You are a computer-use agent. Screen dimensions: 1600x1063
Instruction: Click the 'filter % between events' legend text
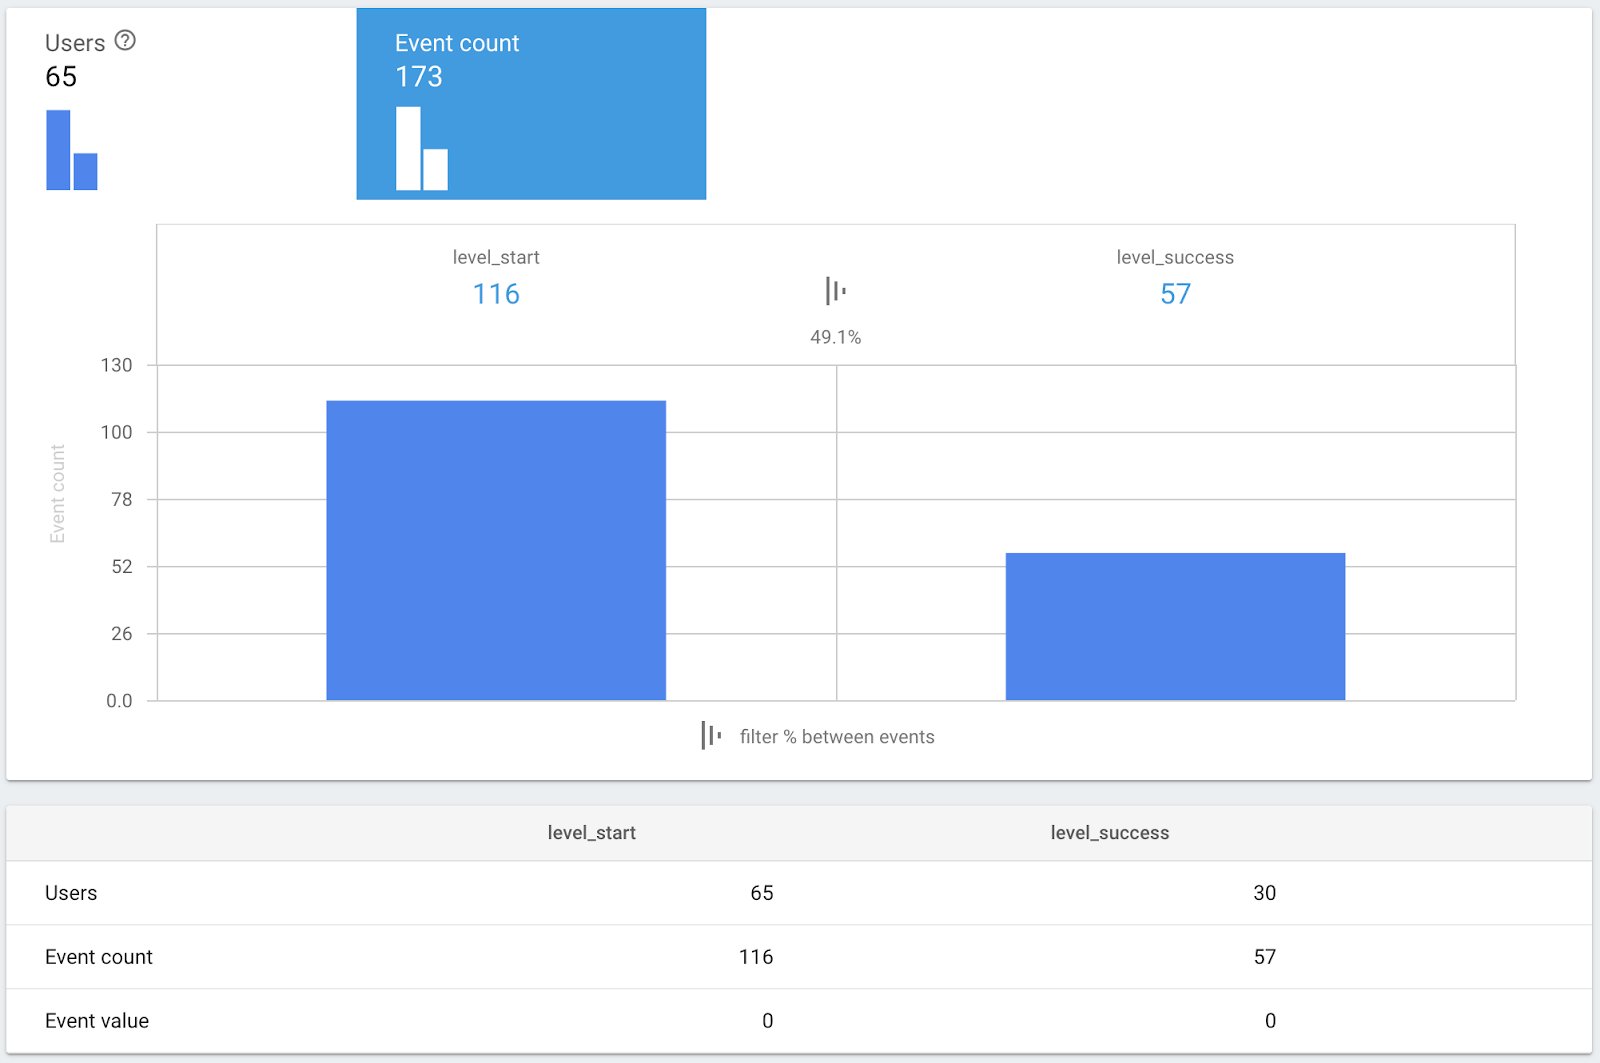click(x=837, y=737)
